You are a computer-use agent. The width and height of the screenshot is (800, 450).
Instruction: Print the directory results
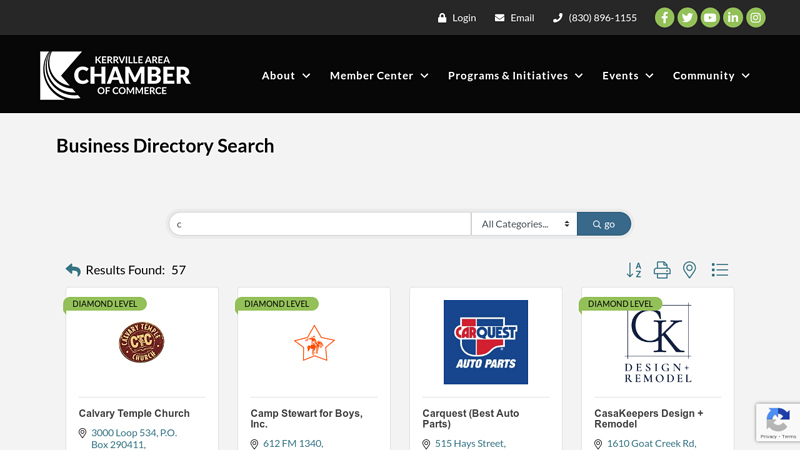pyautogui.click(x=662, y=270)
